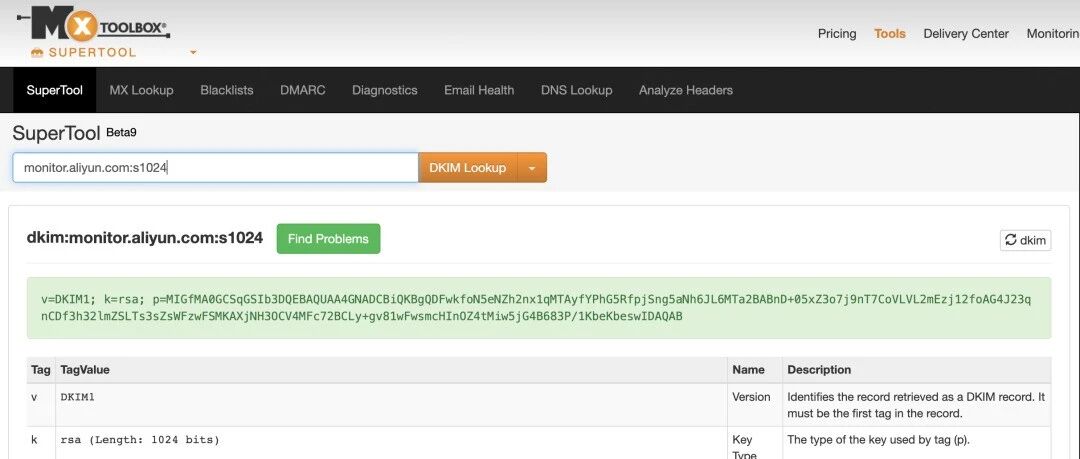Select the DKIM1 tag value cell
Screen dimensions: 1080x459
pos(391,405)
